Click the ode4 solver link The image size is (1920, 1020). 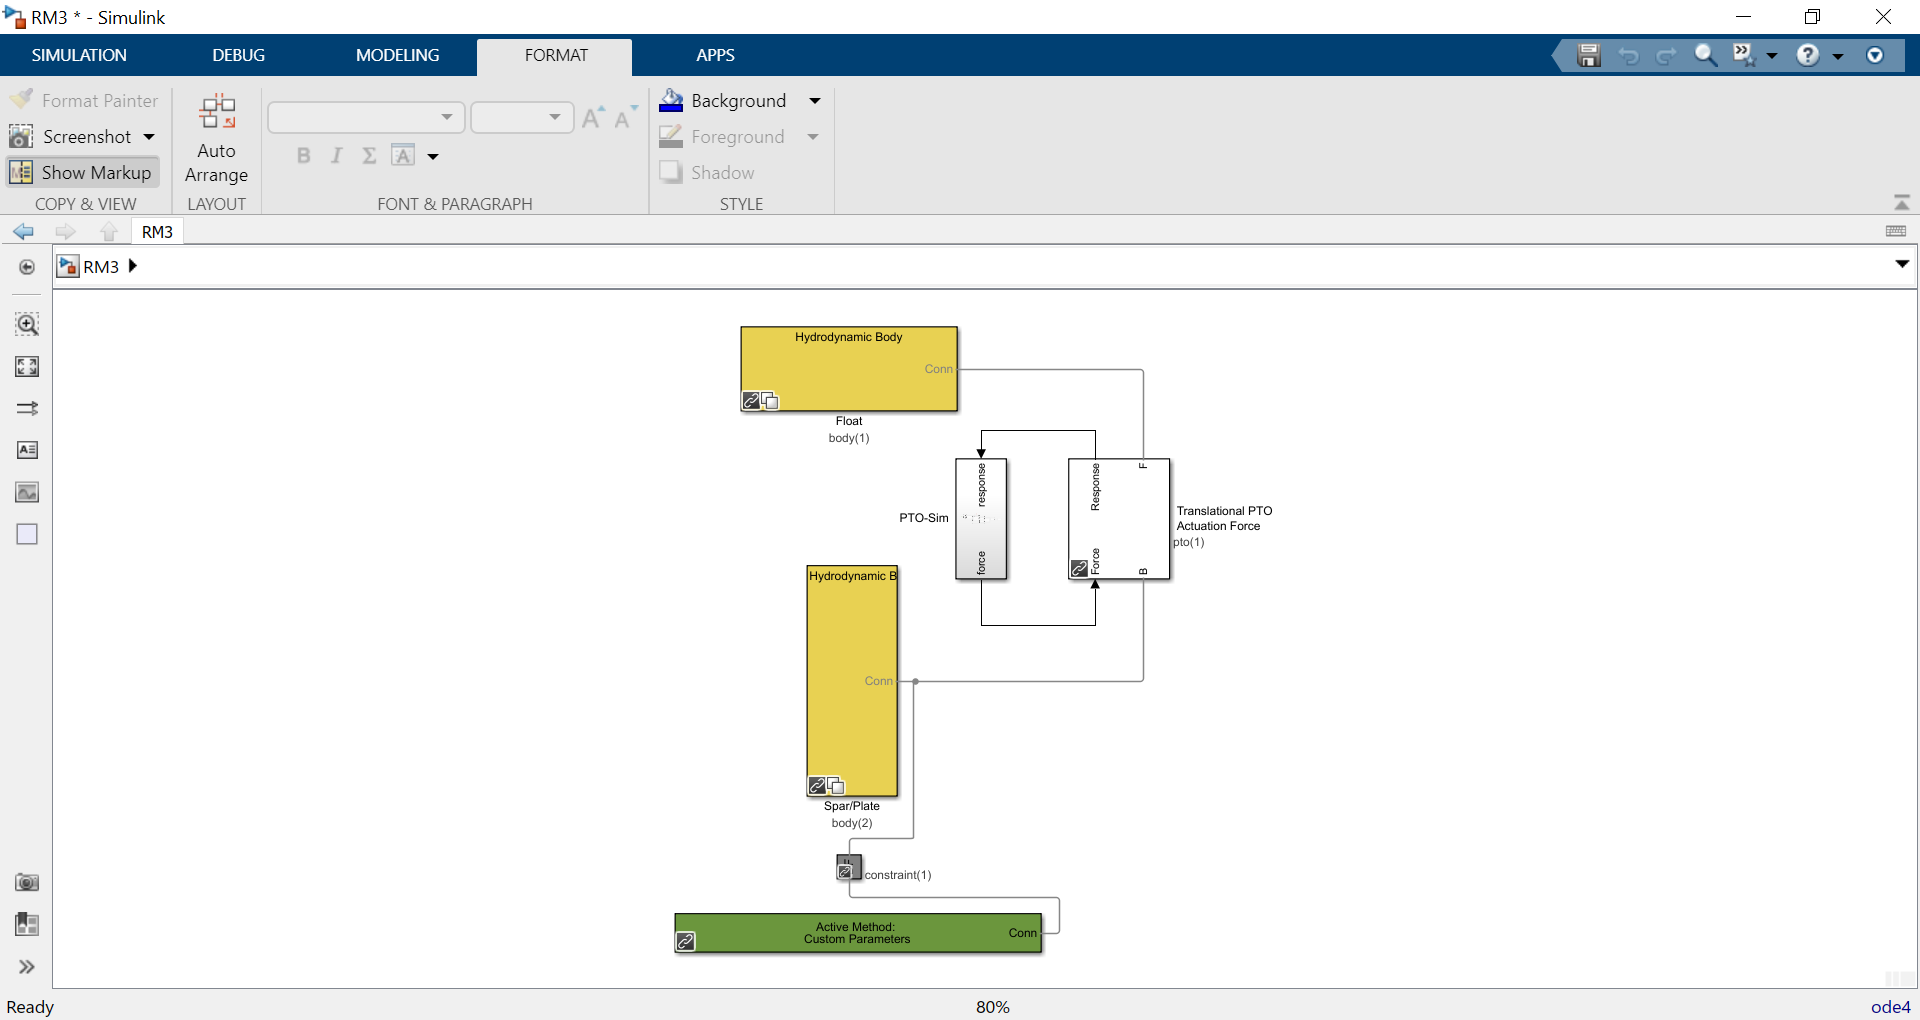click(1890, 1007)
